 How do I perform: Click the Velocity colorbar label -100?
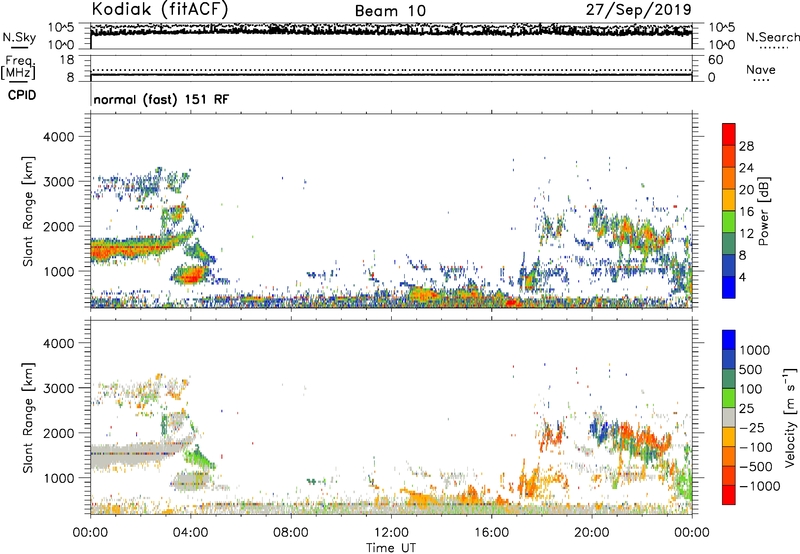click(x=756, y=447)
